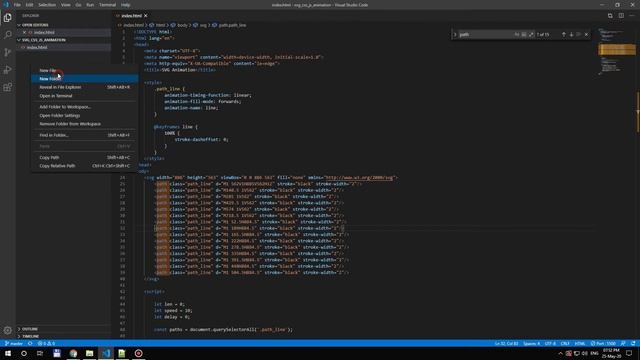Open the Search view in activity bar
This screenshot has height=360, width=640.
[x=7, y=35]
